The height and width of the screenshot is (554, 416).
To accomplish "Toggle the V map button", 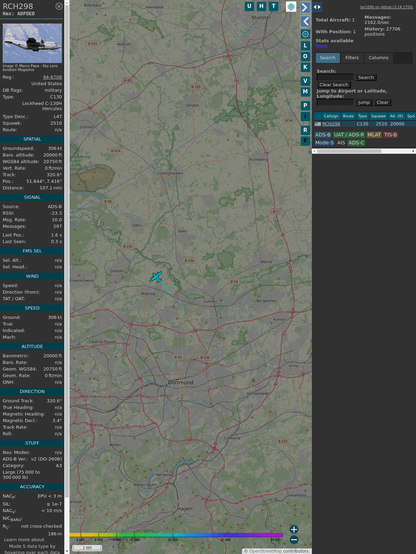I will [x=305, y=81].
